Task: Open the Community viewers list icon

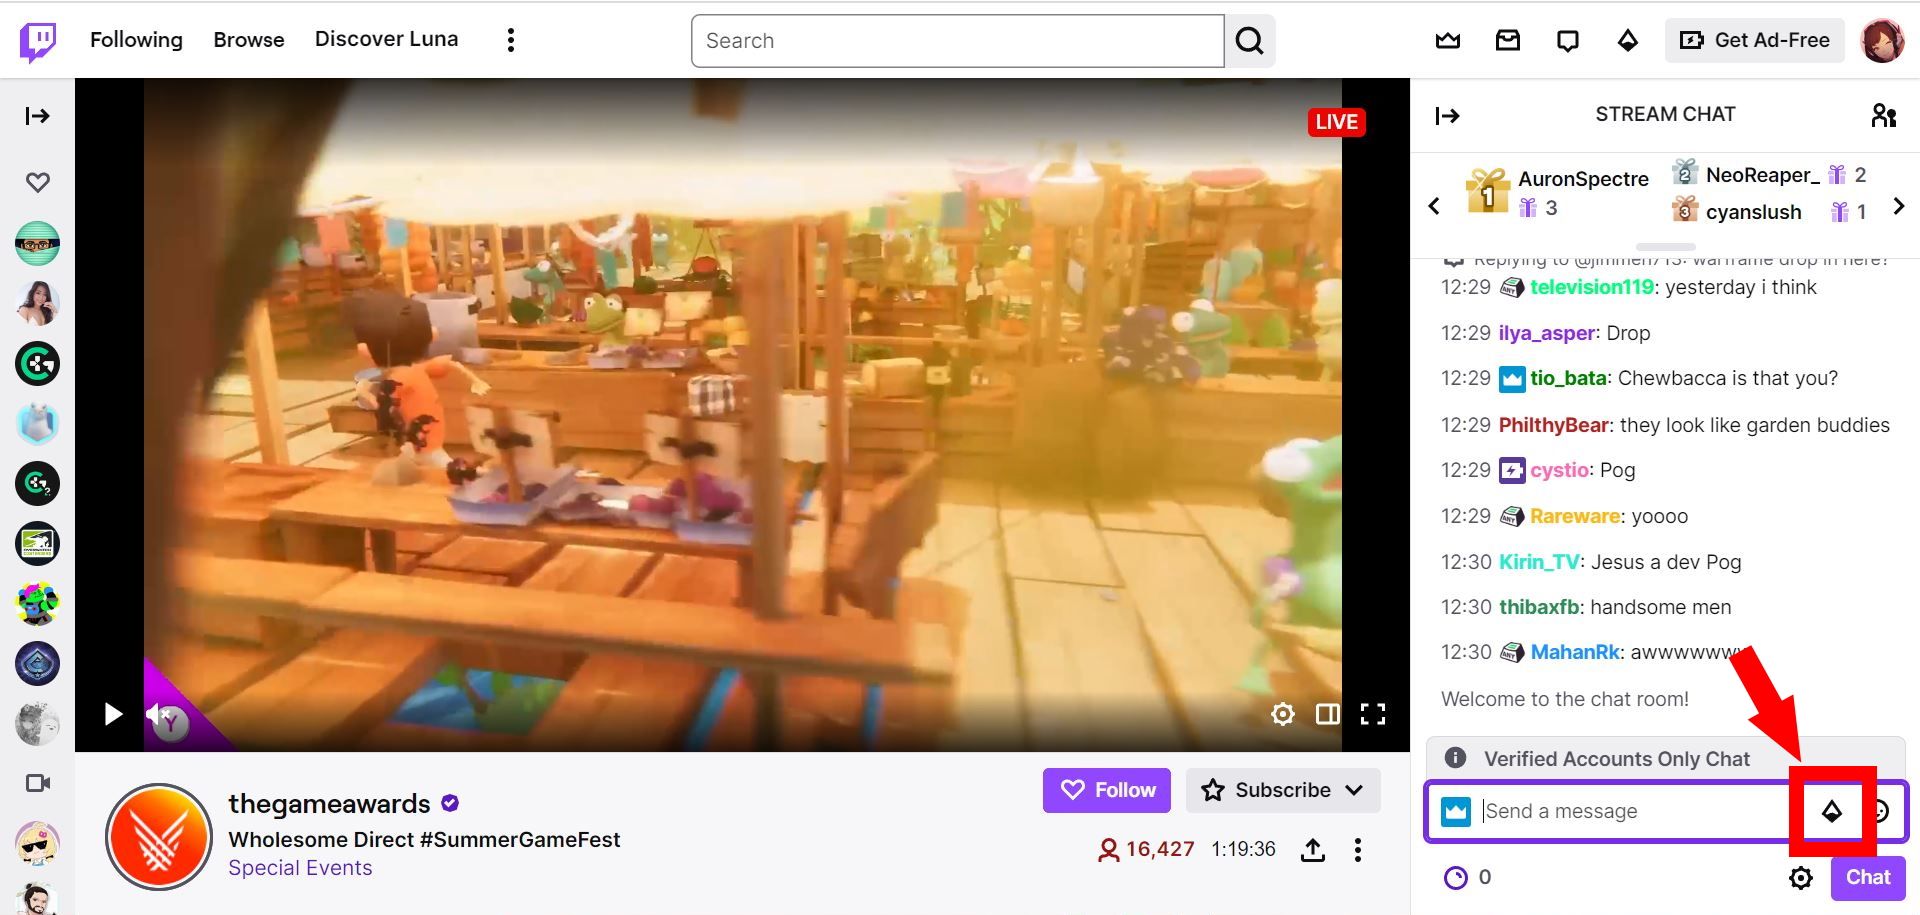Action: coord(1885,115)
